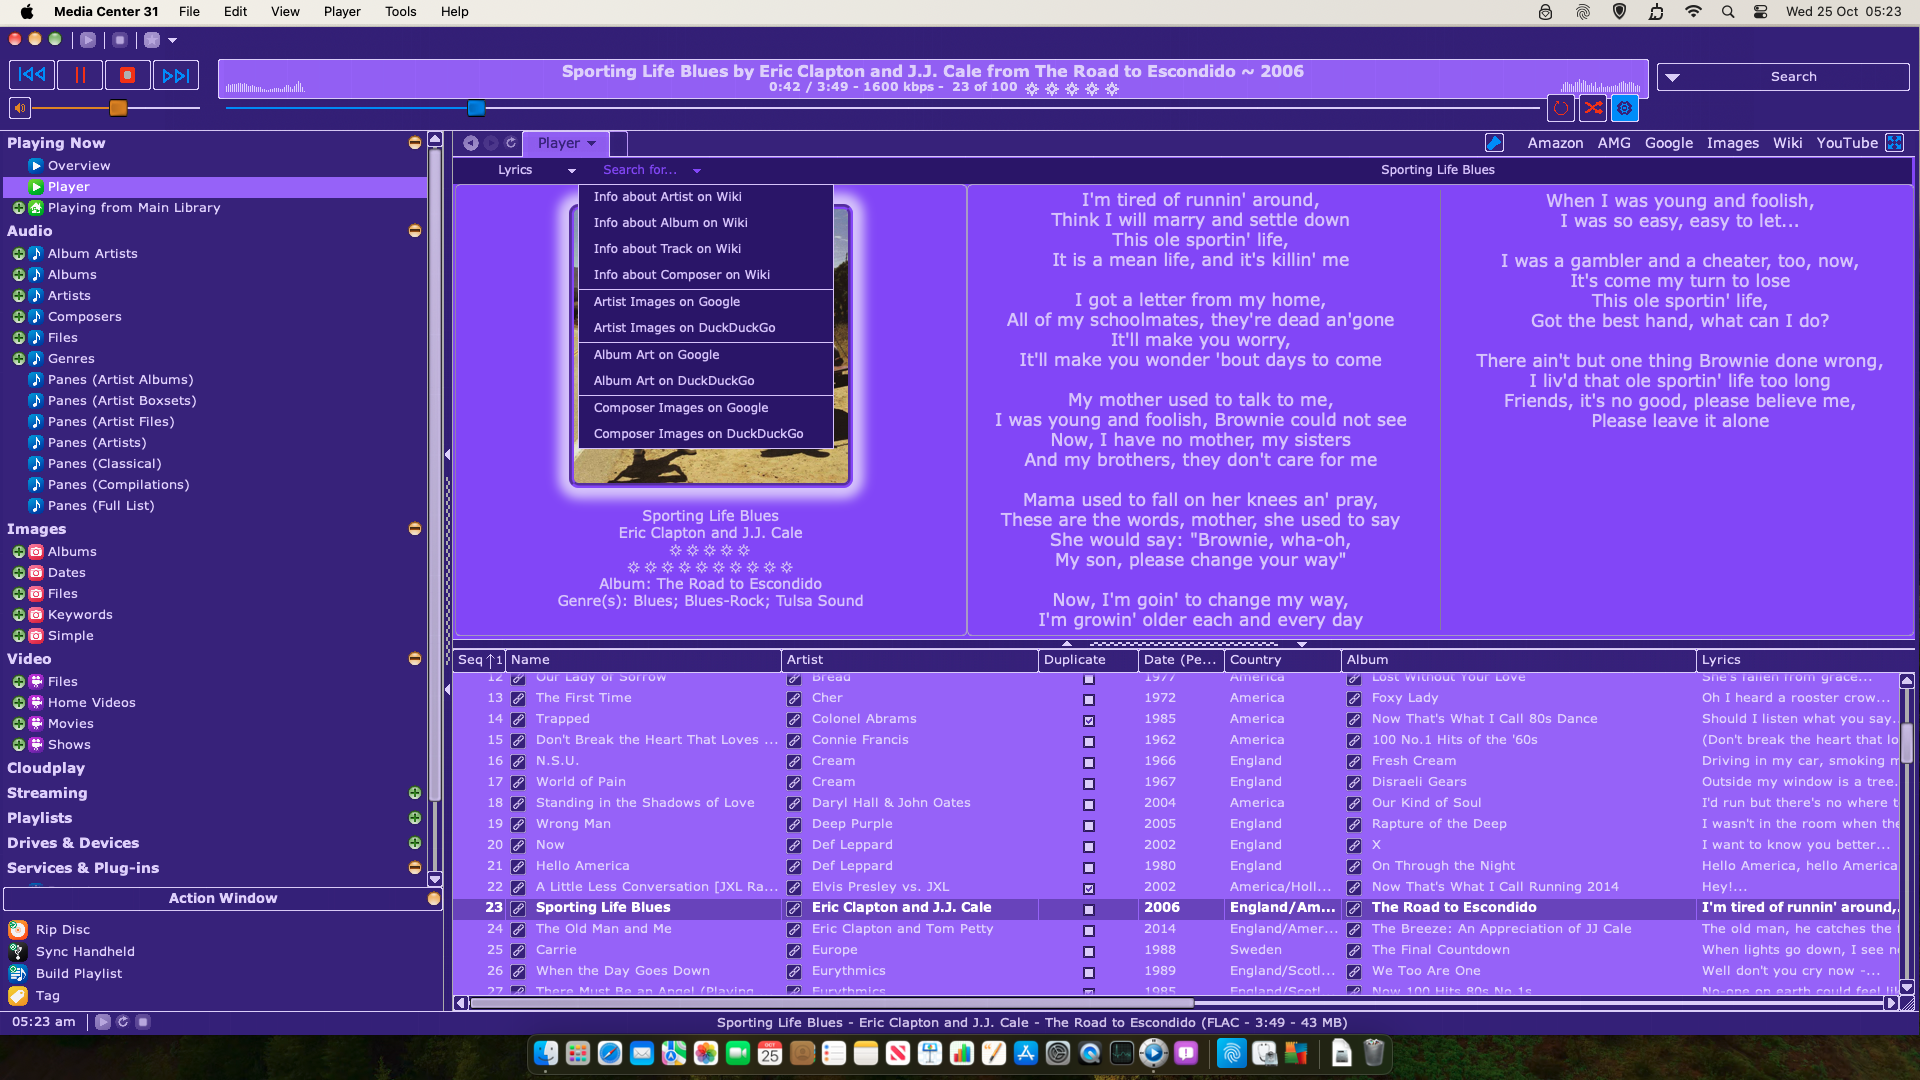Toggle Duplicate checkbox for N.S.U.

[x=1089, y=763]
